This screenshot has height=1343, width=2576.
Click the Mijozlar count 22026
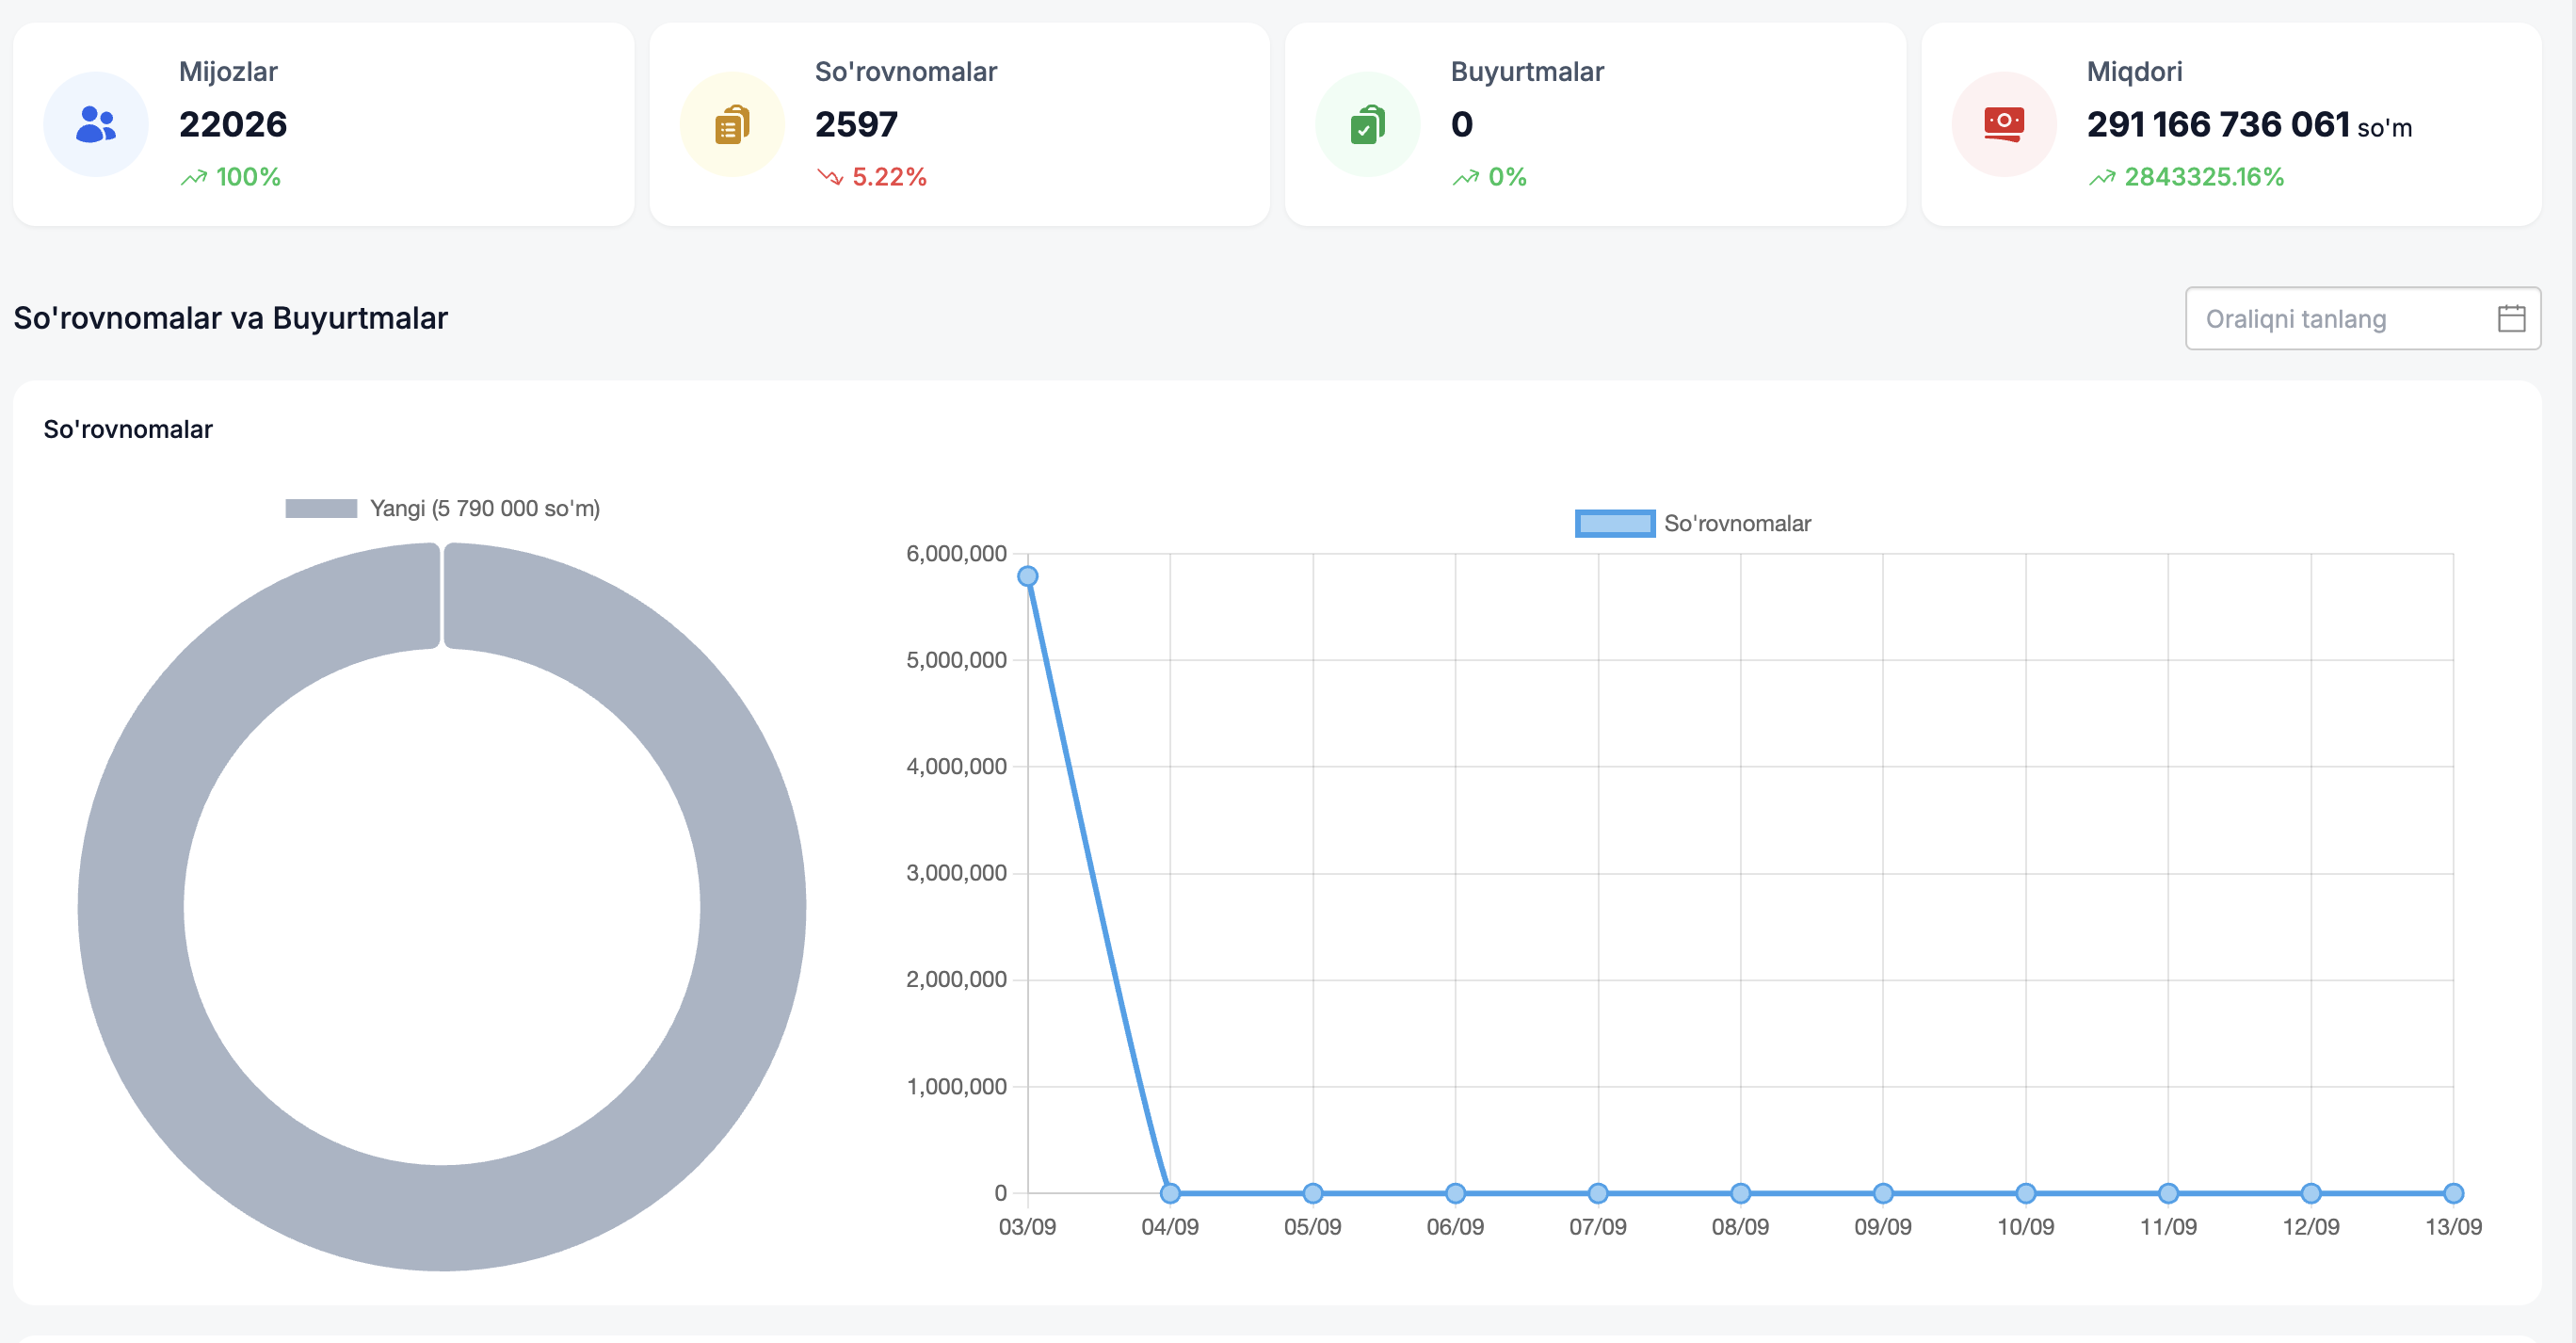tap(233, 125)
